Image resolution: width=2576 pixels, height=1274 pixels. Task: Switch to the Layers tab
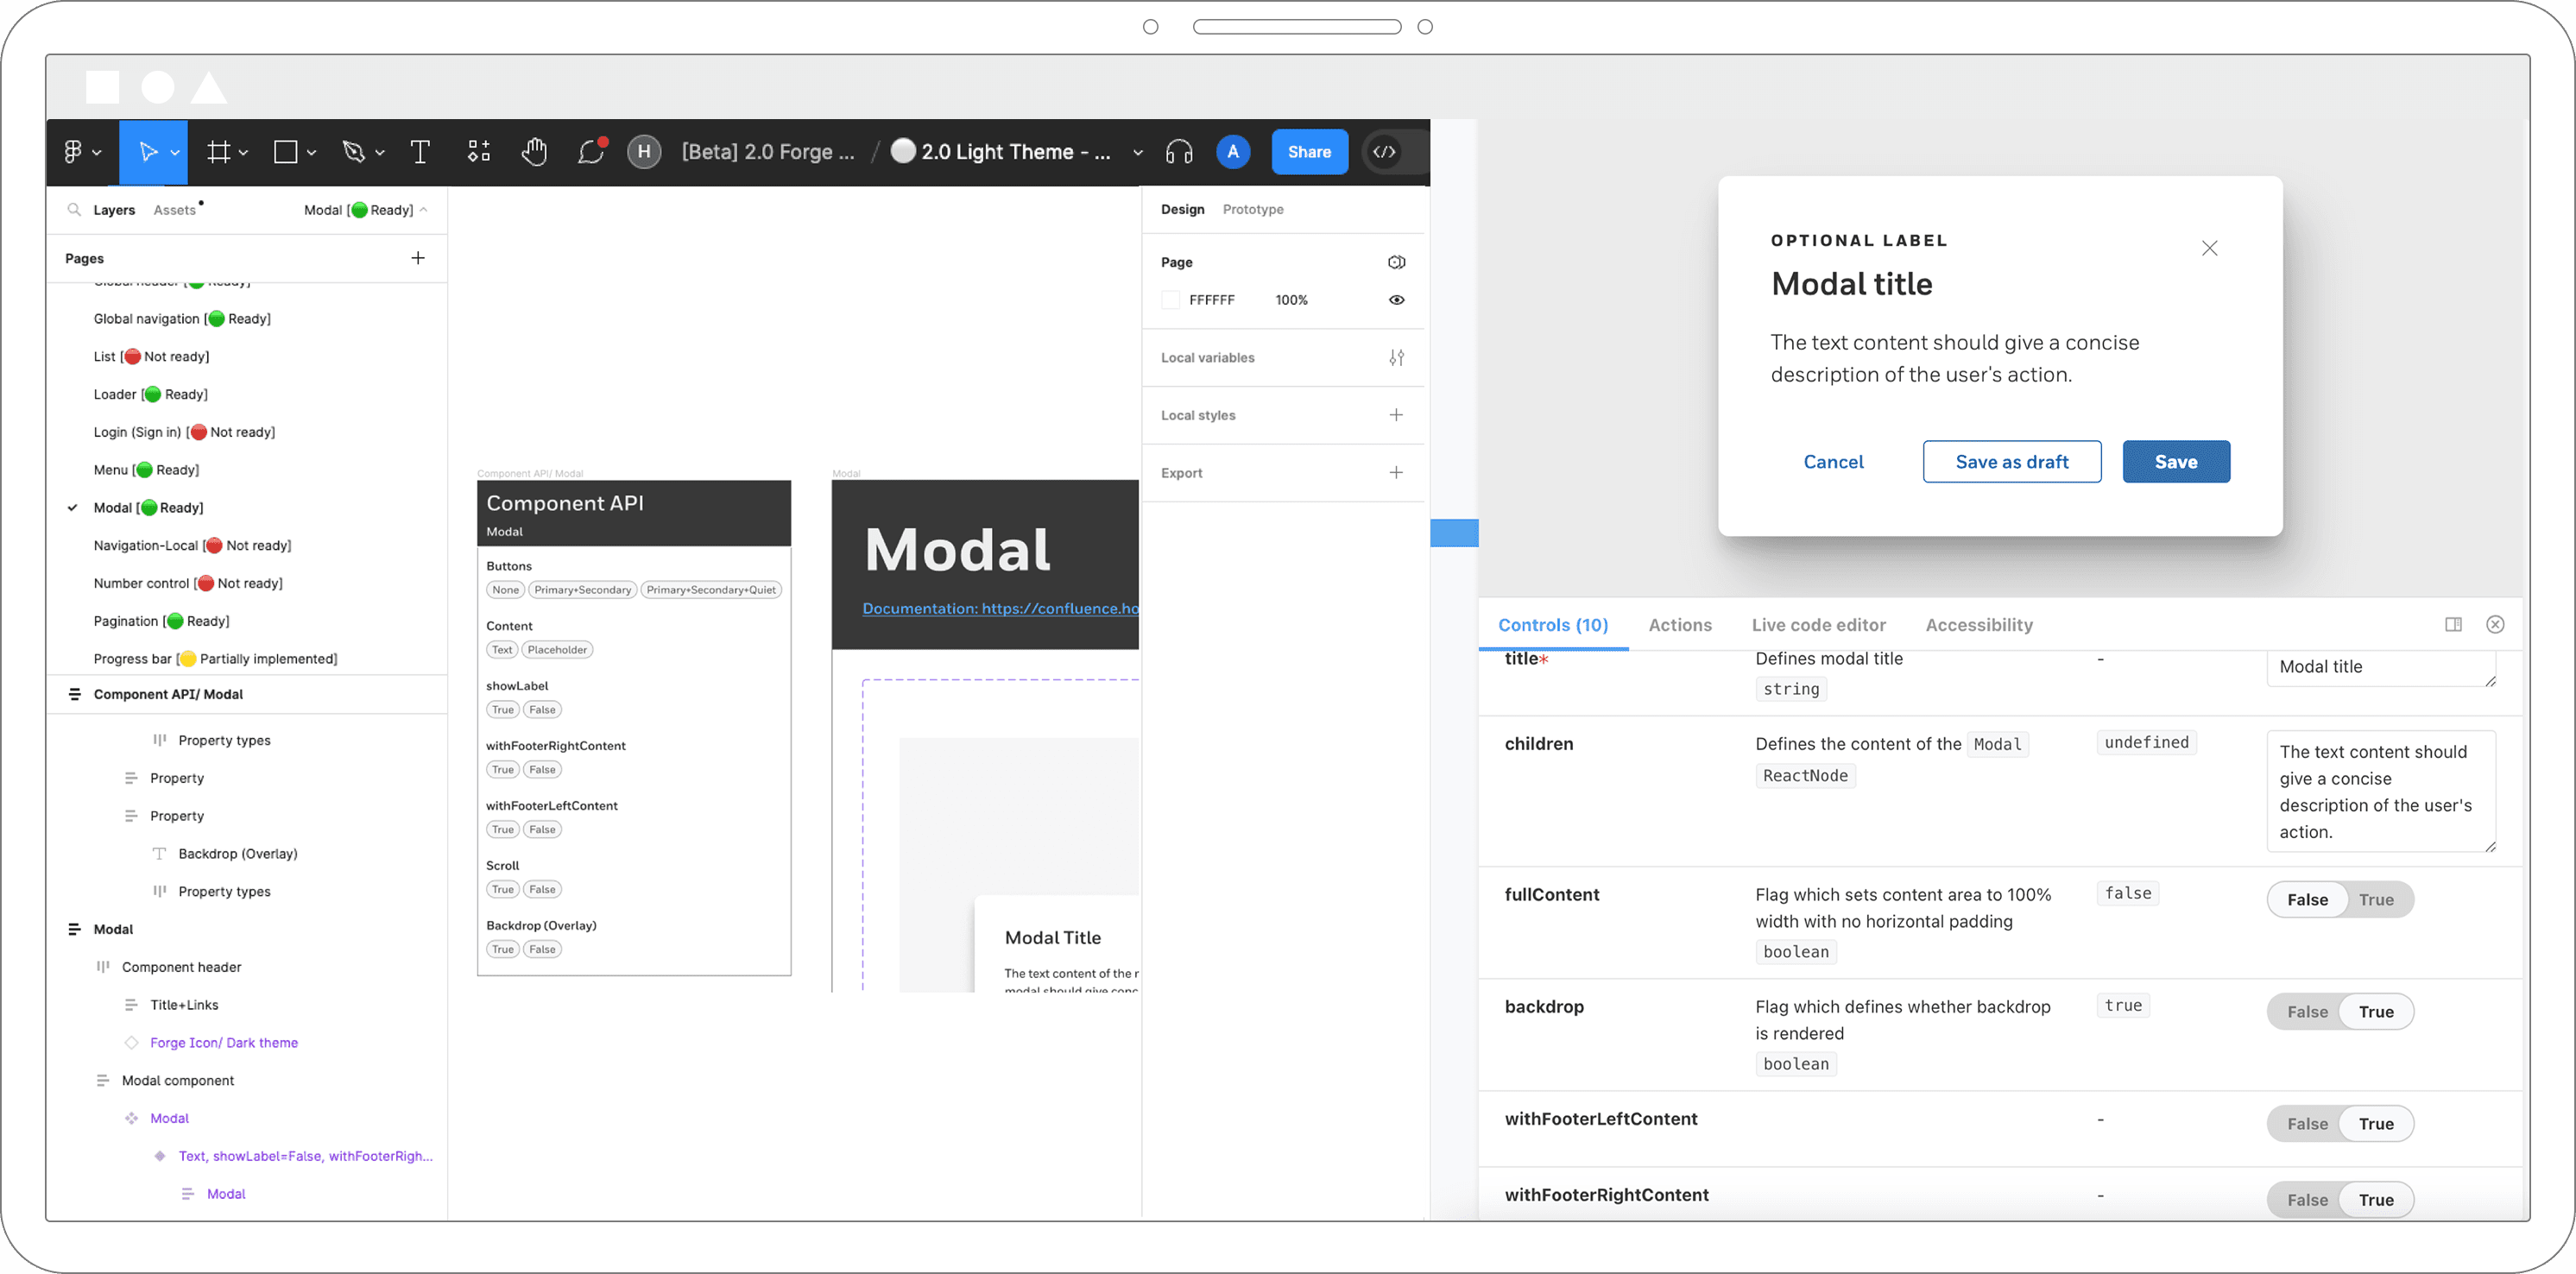(114, 210)
